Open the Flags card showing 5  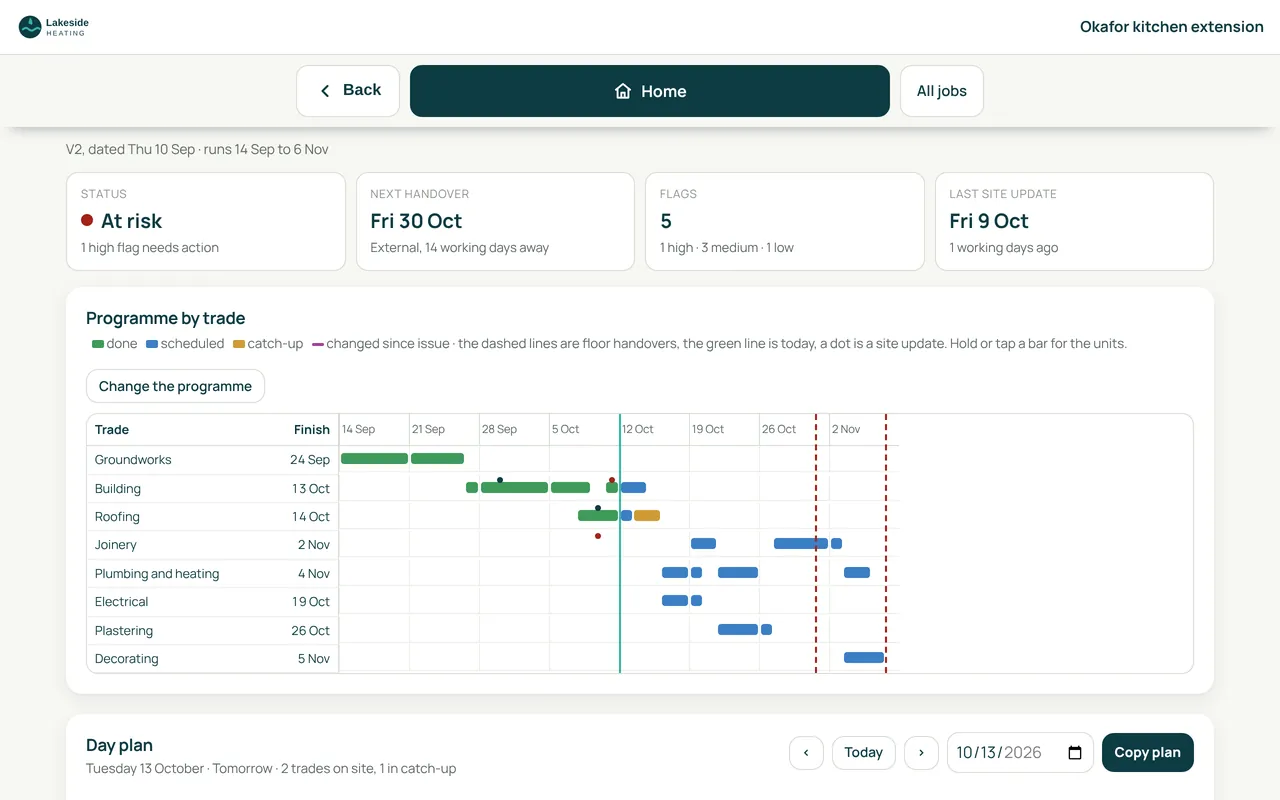(x=785, y=221)
